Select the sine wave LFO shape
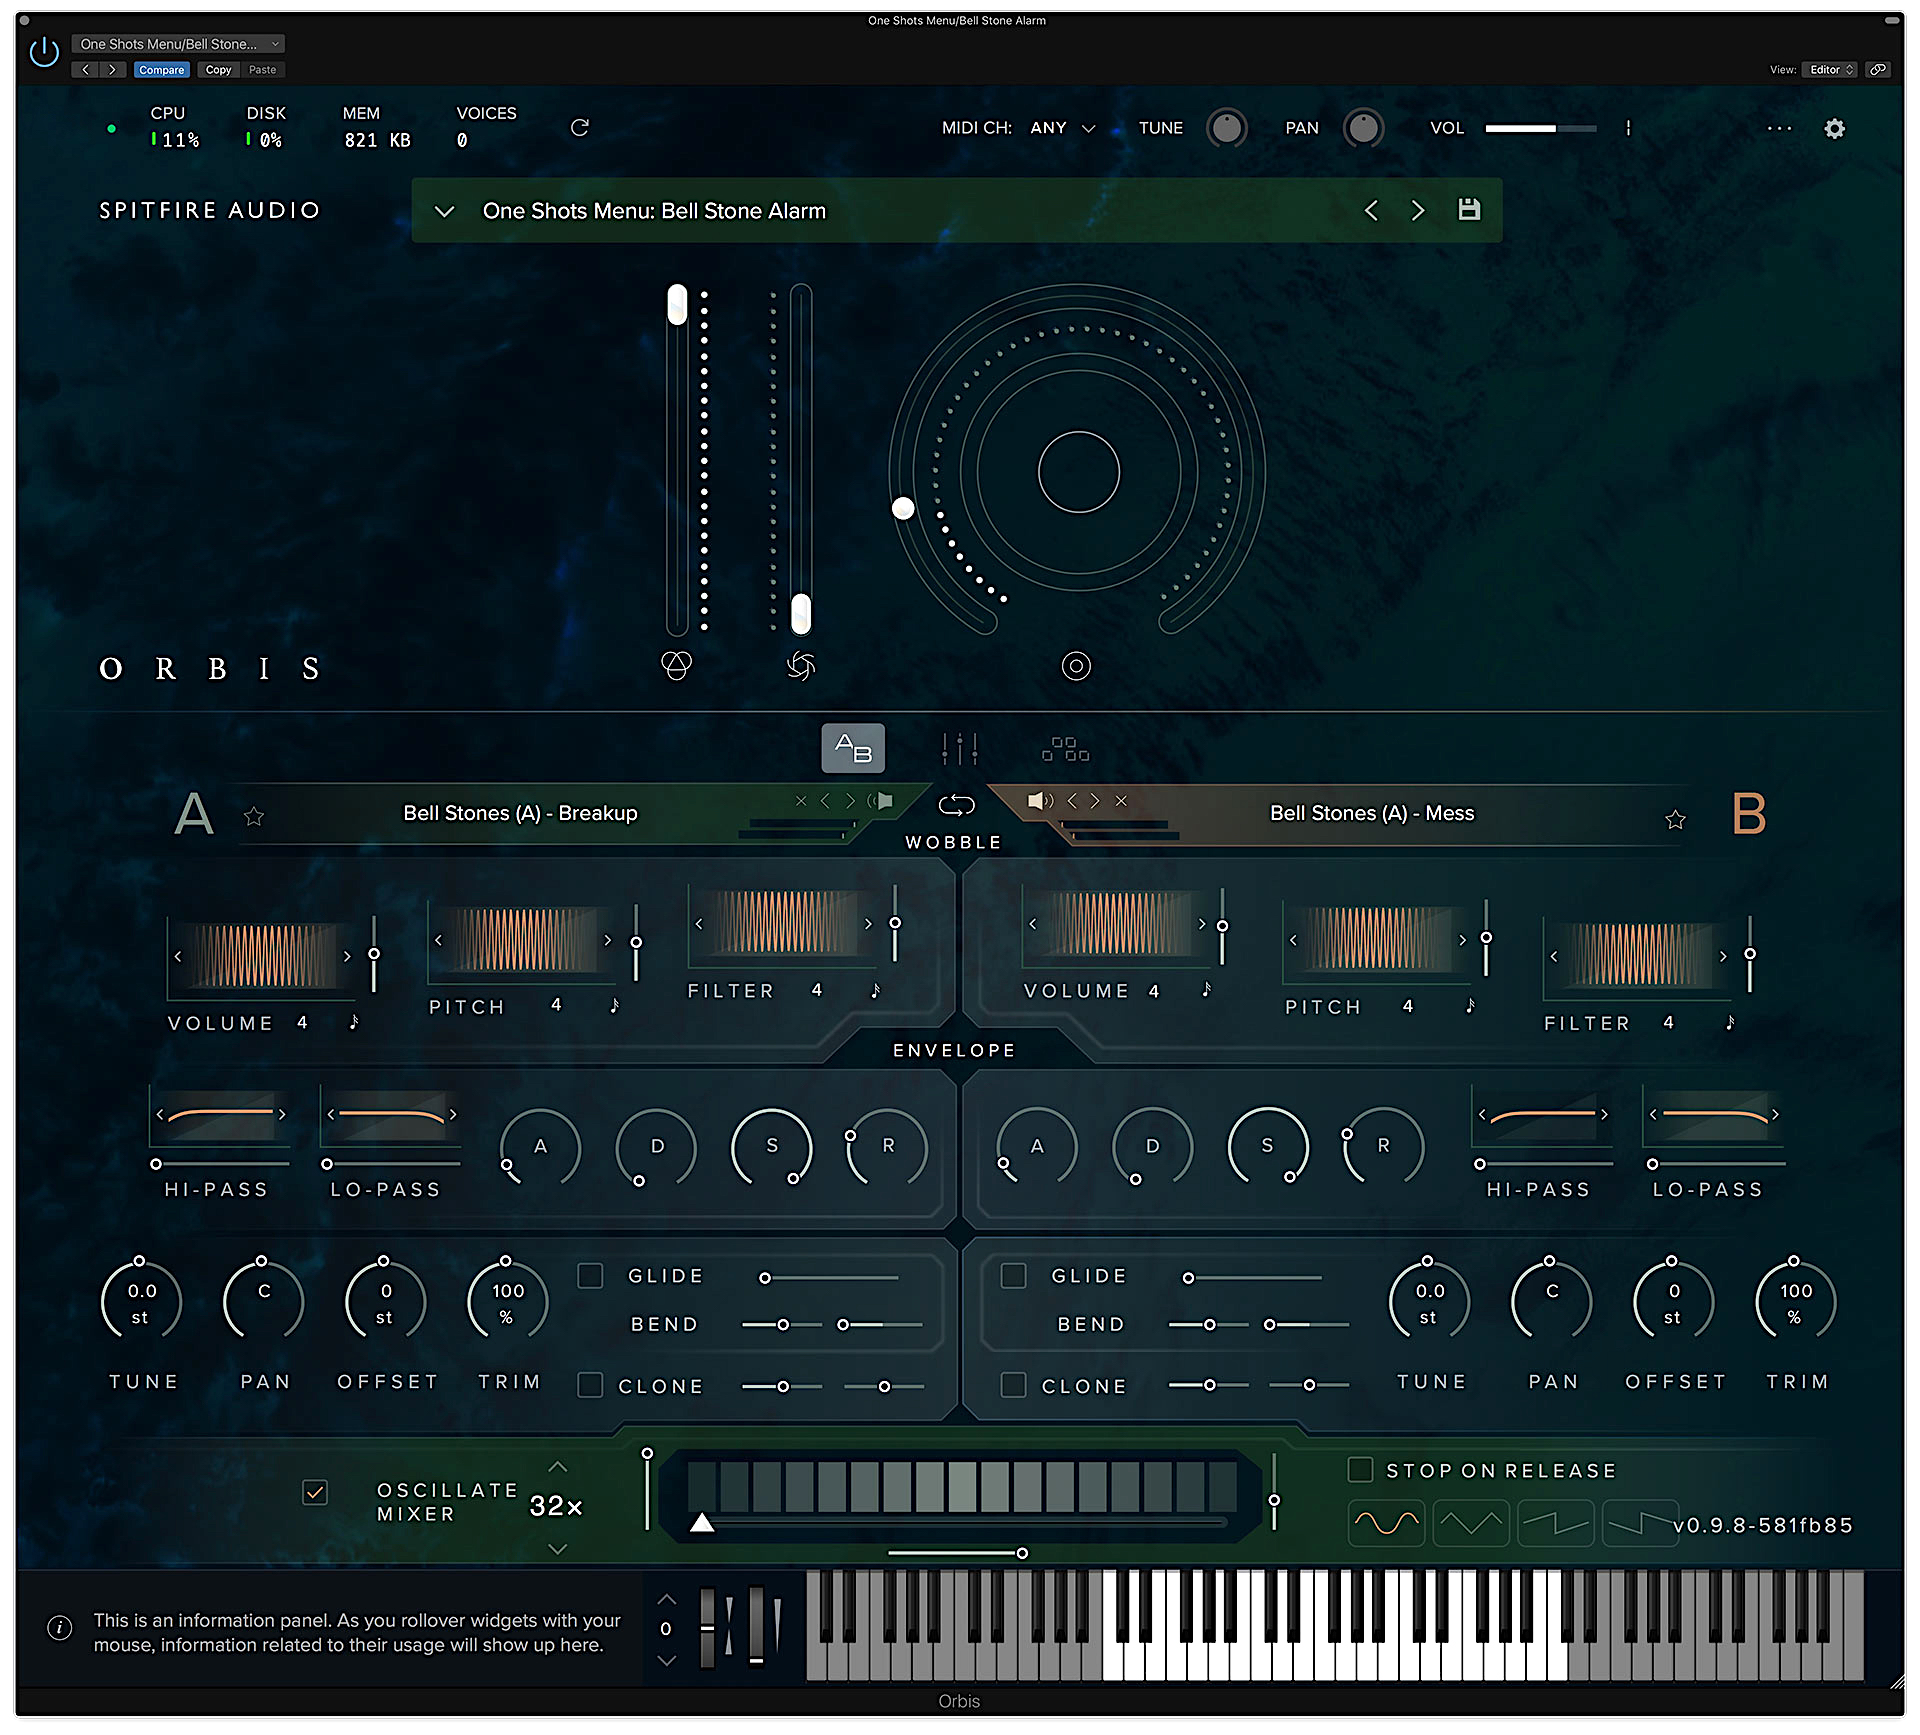 click(1386, 1523)
